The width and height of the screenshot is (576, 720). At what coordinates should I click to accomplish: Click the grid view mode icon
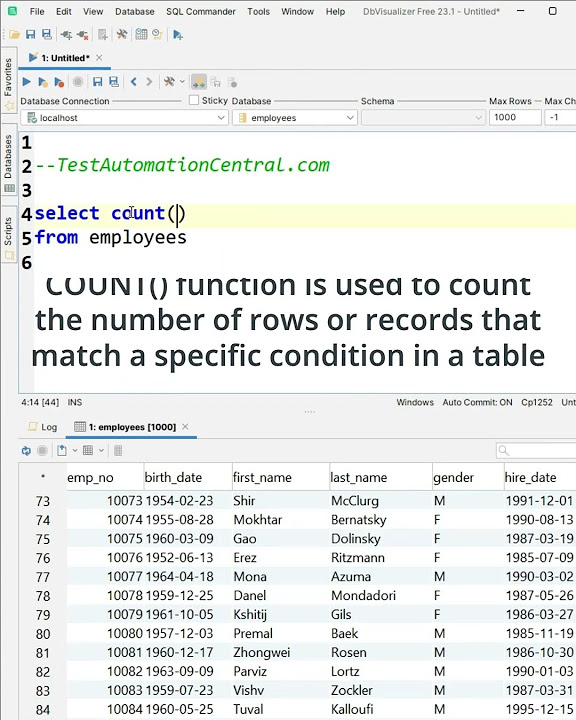click(x=88, y=450)
